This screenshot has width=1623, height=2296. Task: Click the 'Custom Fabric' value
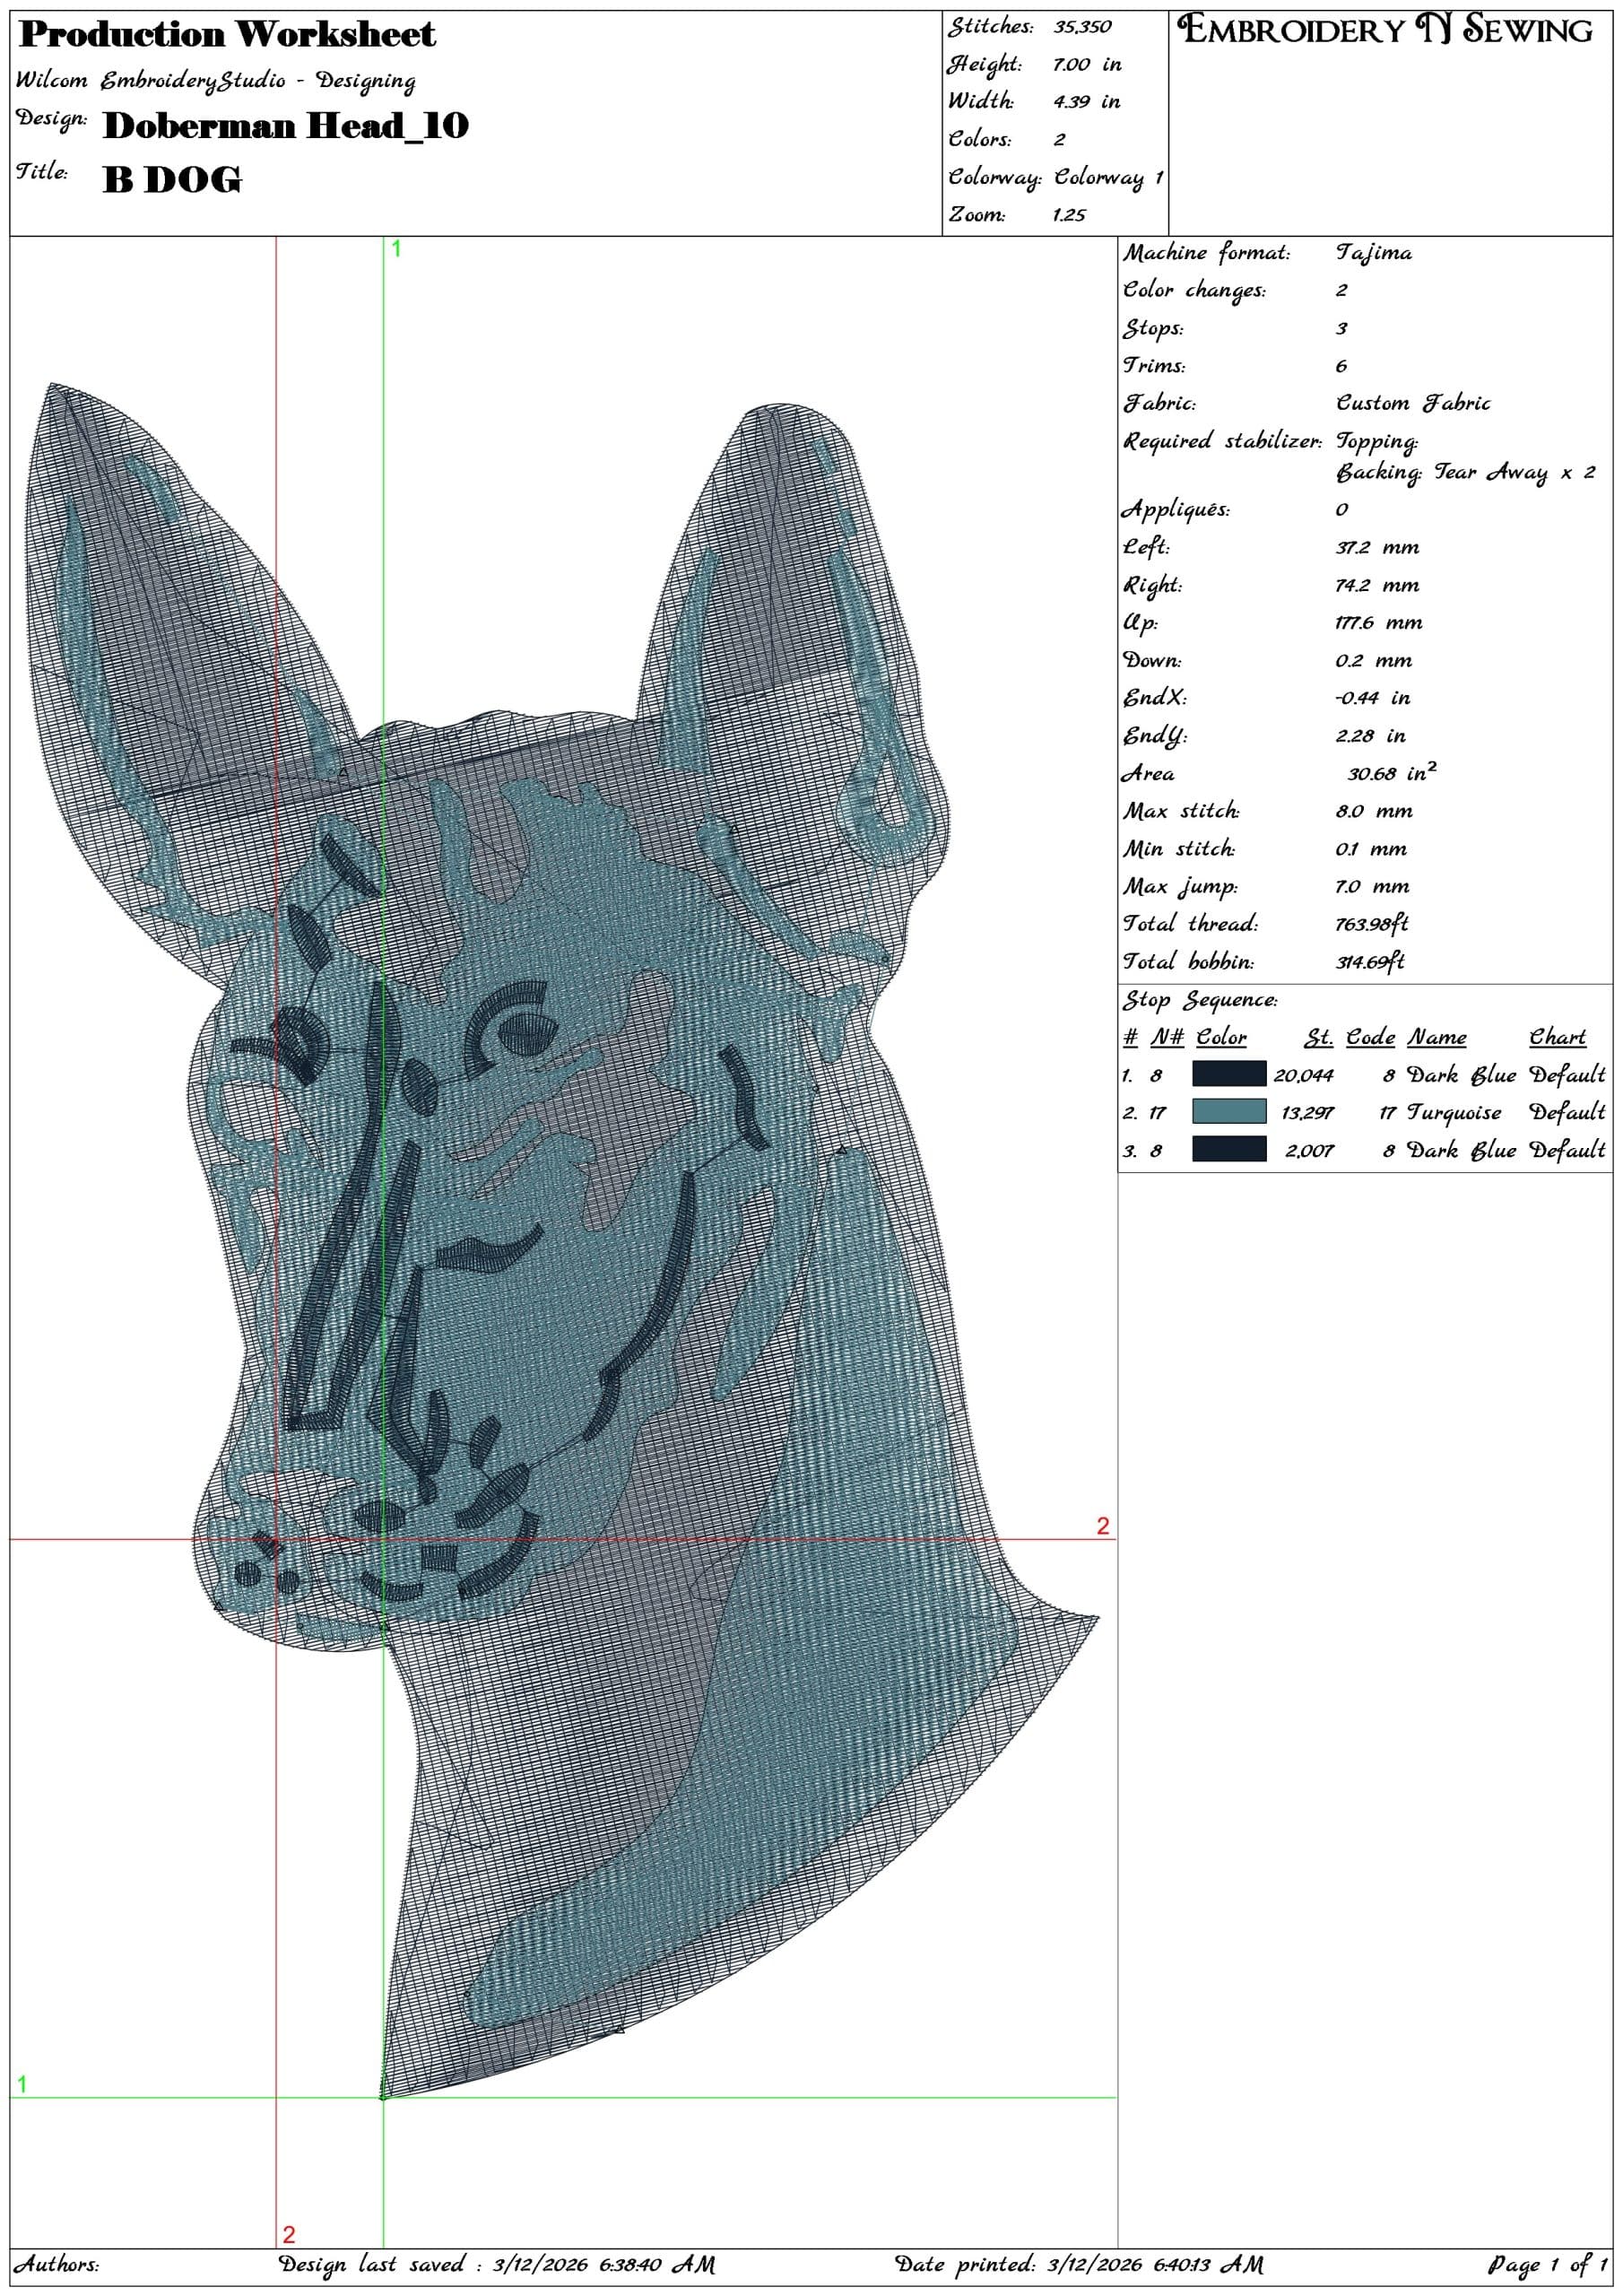point(1413,403)
